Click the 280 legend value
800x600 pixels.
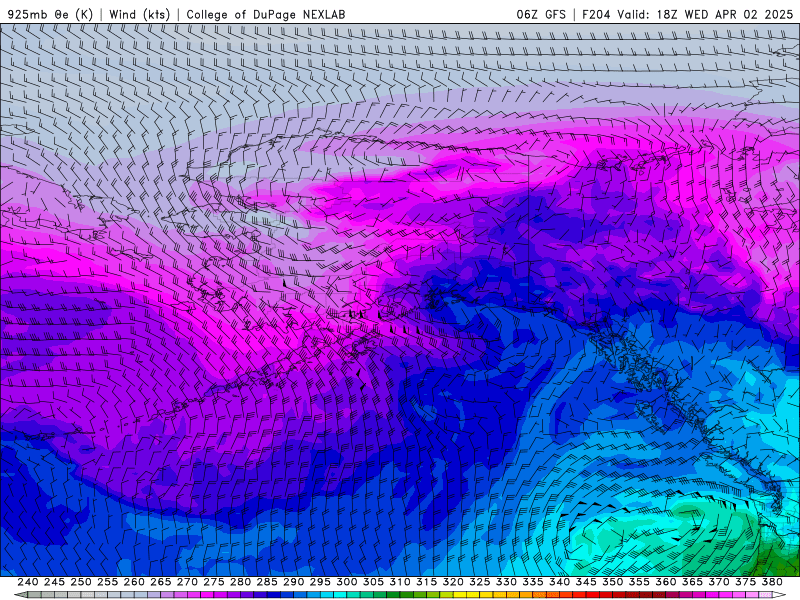pos(240,582)
